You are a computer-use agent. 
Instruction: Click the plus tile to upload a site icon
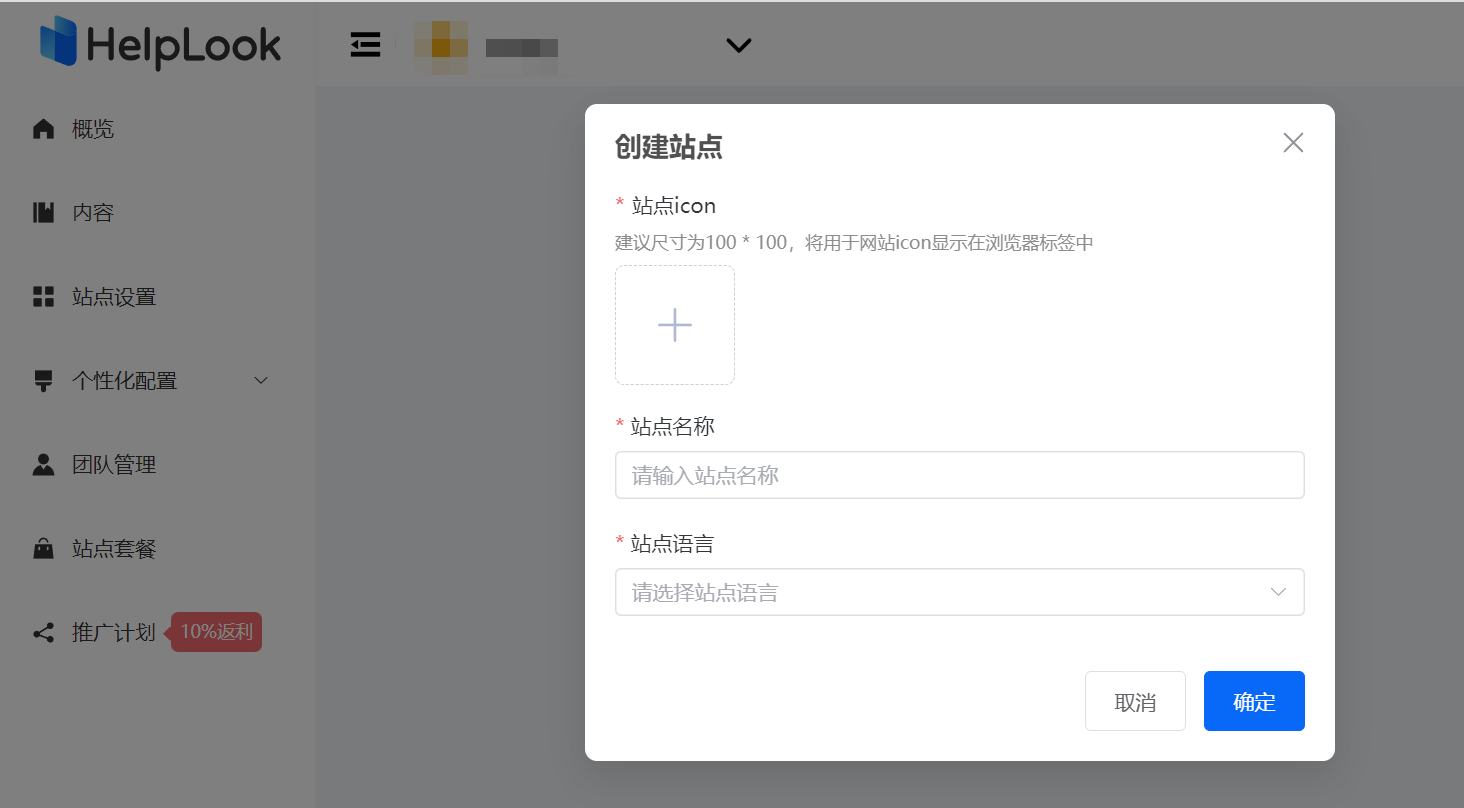pyautogui.click(x=675, y=324)
